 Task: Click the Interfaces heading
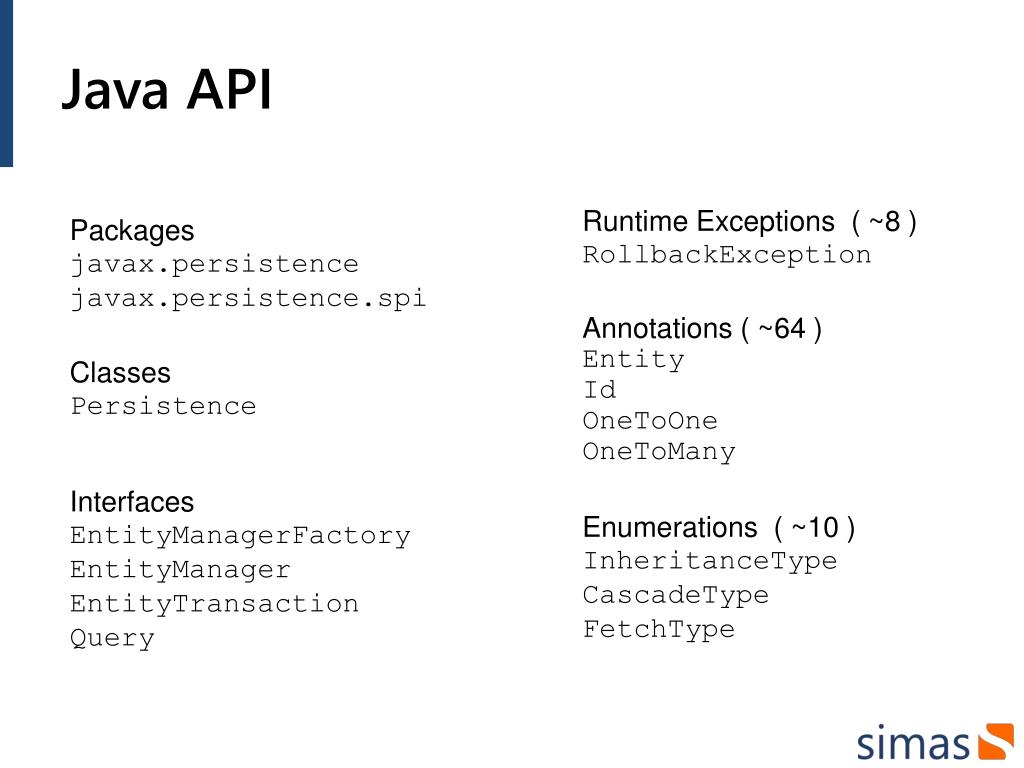click(132, 502)
